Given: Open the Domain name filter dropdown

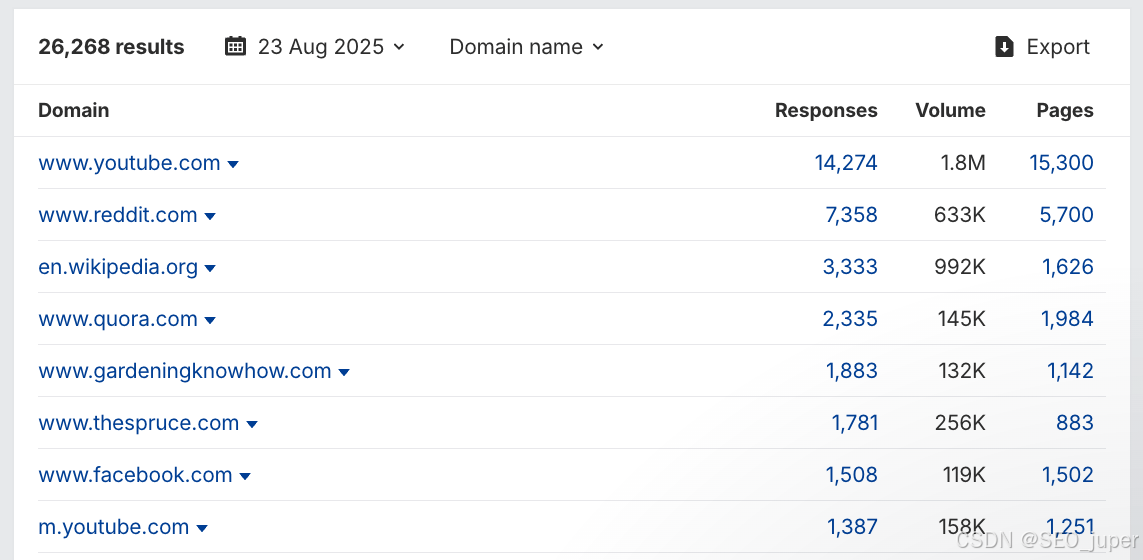Looking at the screenshot, I should (x=527, y=47).
